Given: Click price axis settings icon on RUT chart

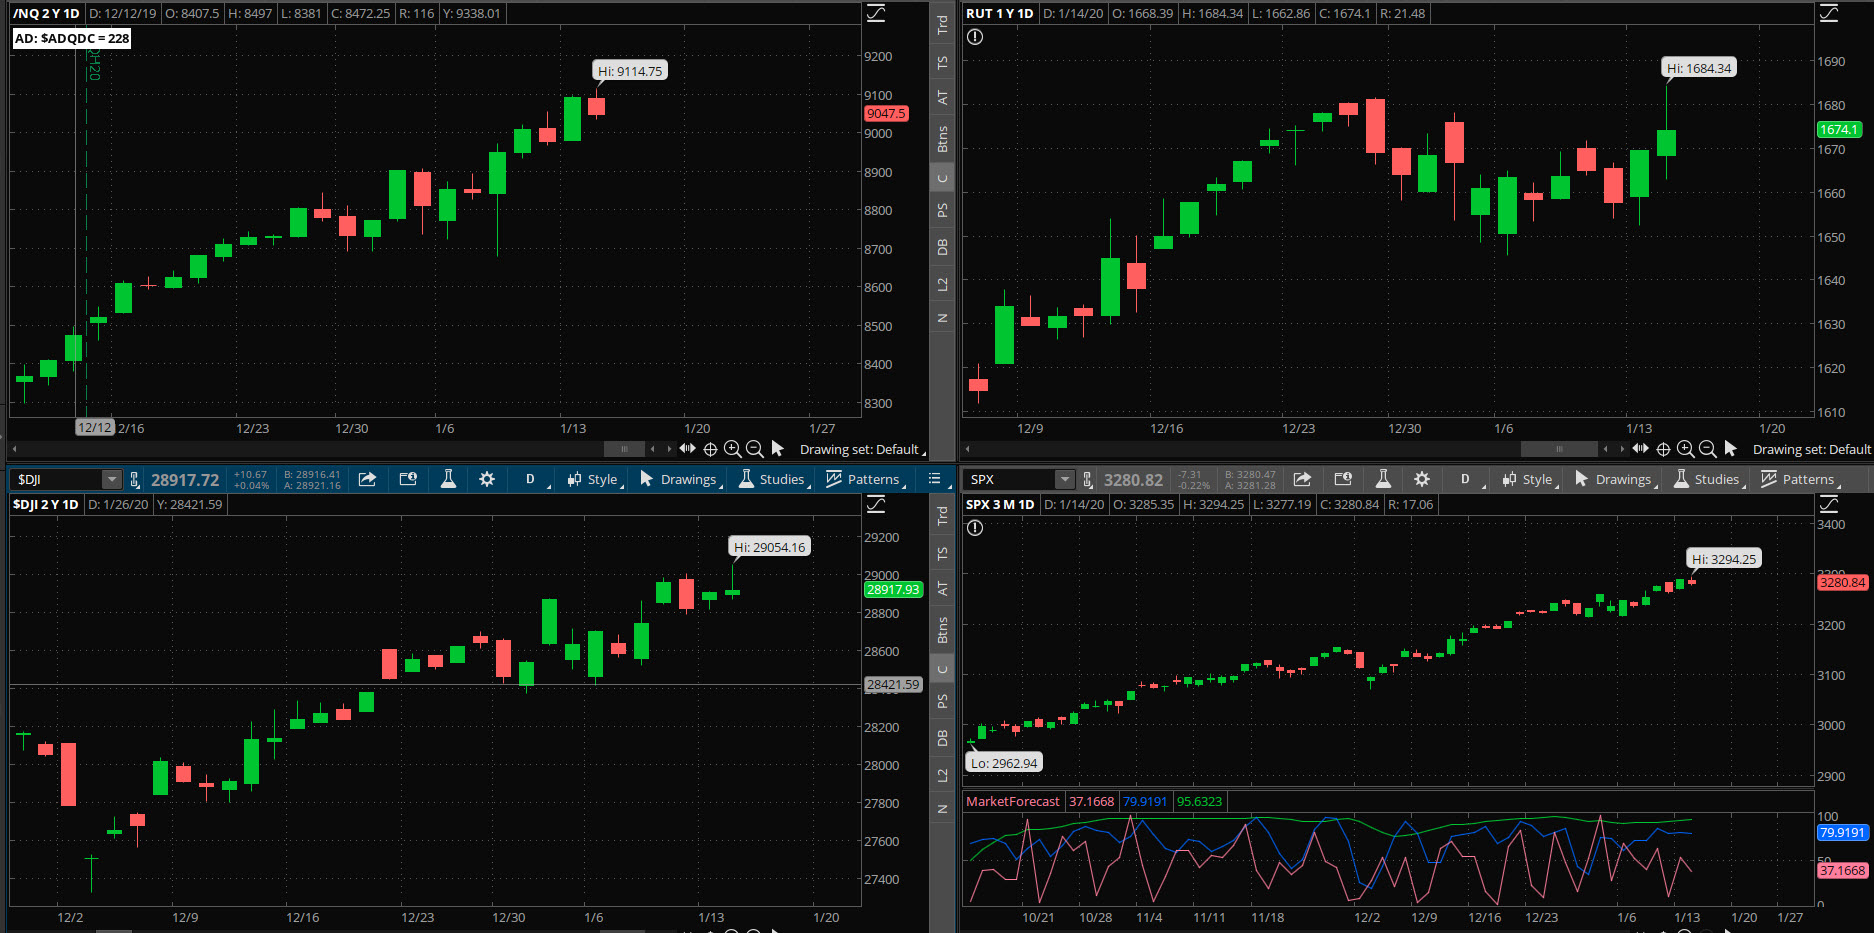Looking at the screenshot, I should [1829, 13].
